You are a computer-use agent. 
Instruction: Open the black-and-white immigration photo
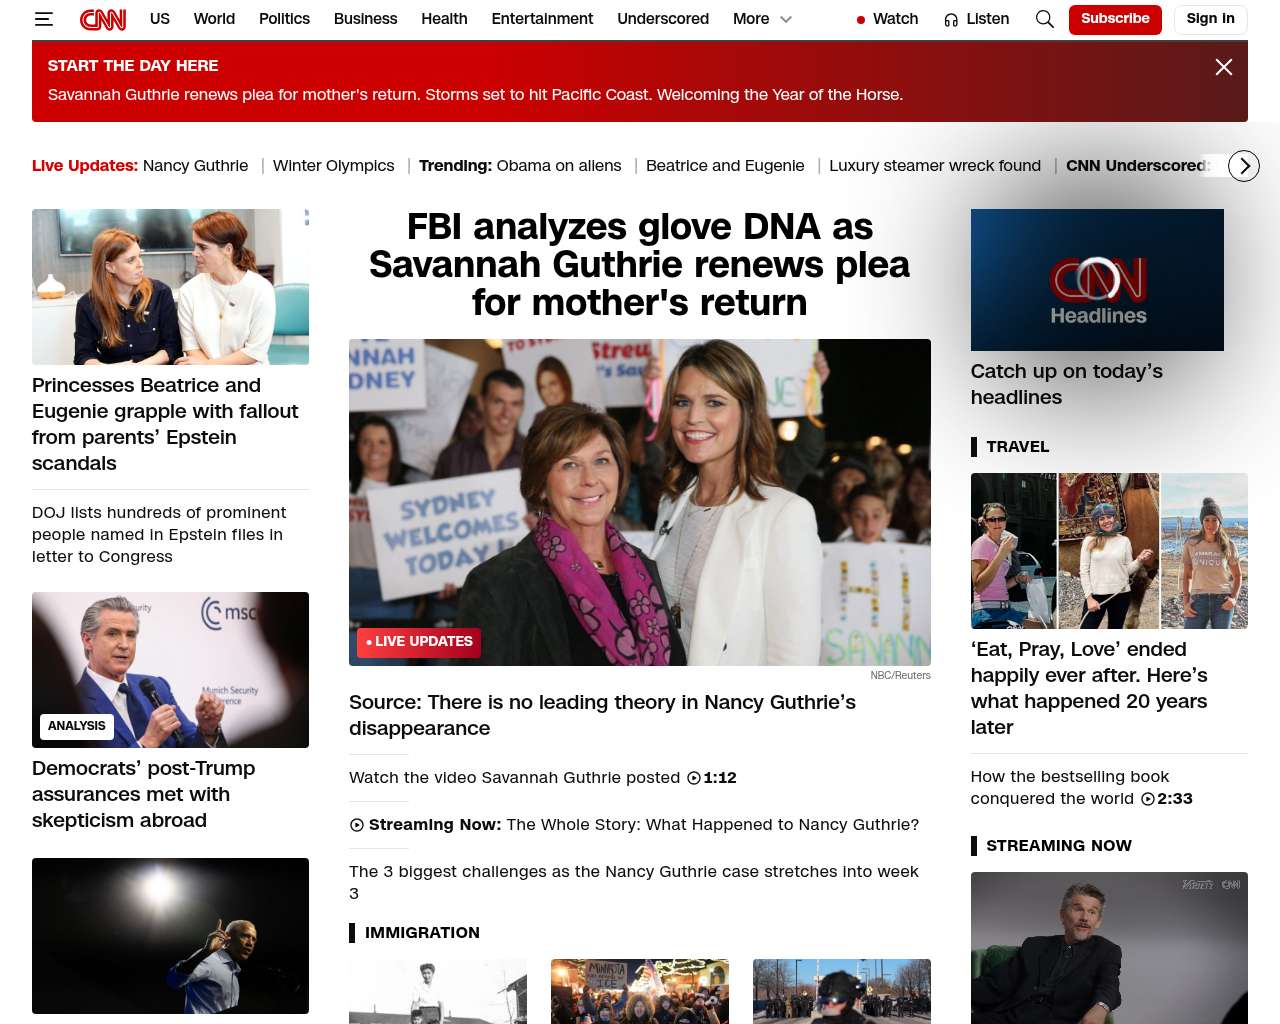tap(438, 991)
